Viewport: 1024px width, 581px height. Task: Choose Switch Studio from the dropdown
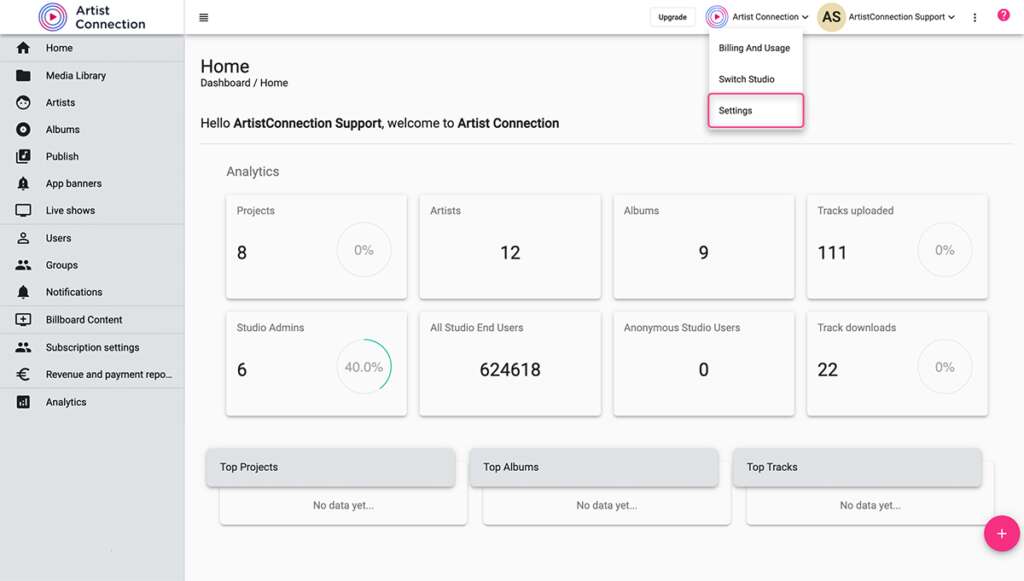755,79
